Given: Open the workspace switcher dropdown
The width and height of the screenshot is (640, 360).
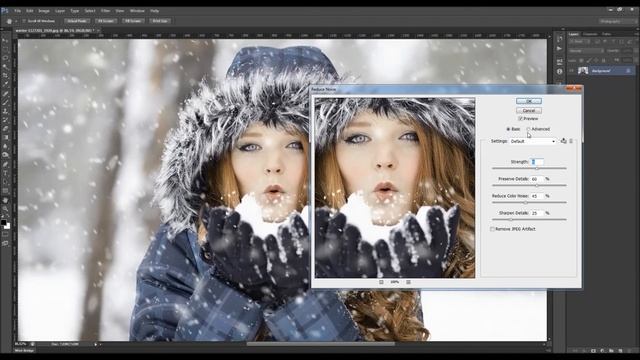Looking at the screenshot, I should click(617, 21).
